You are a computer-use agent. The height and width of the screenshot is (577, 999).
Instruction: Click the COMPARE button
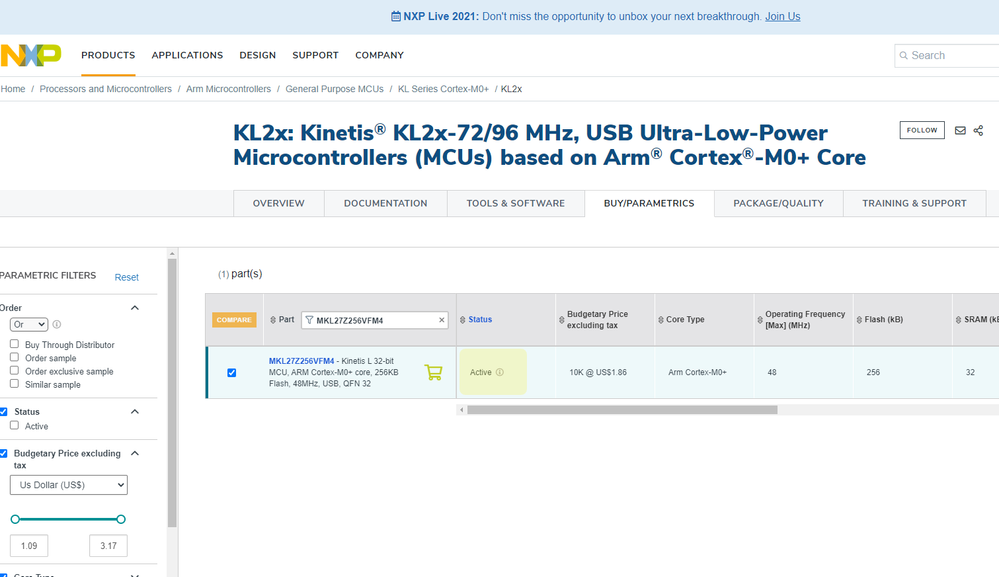pos(234,320)
